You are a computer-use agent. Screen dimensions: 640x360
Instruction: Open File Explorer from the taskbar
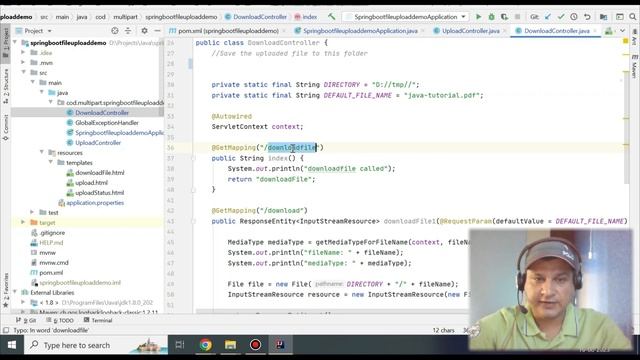231,345
